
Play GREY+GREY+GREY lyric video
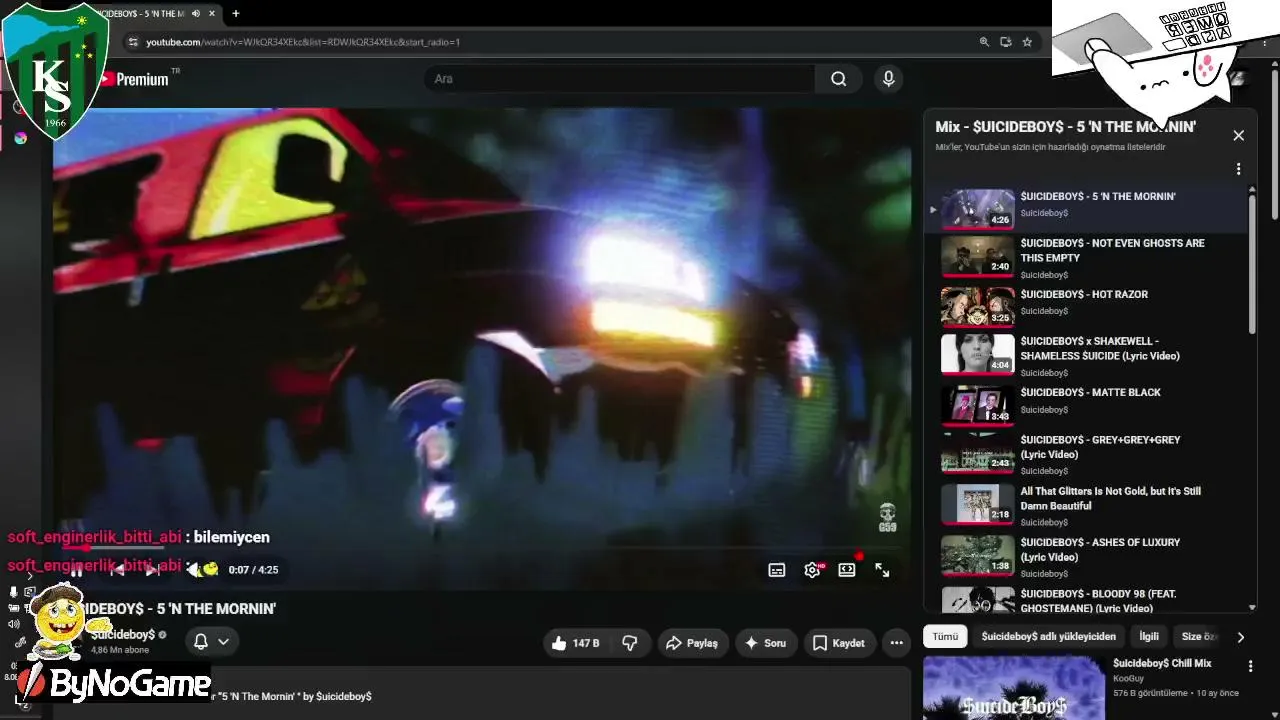tap(1086, 453)
